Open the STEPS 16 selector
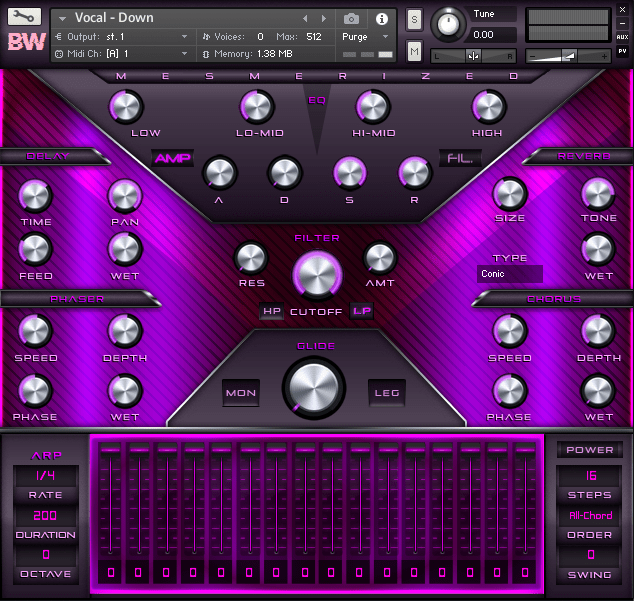This screenshot has width=634, height=601. click(590, 476)
